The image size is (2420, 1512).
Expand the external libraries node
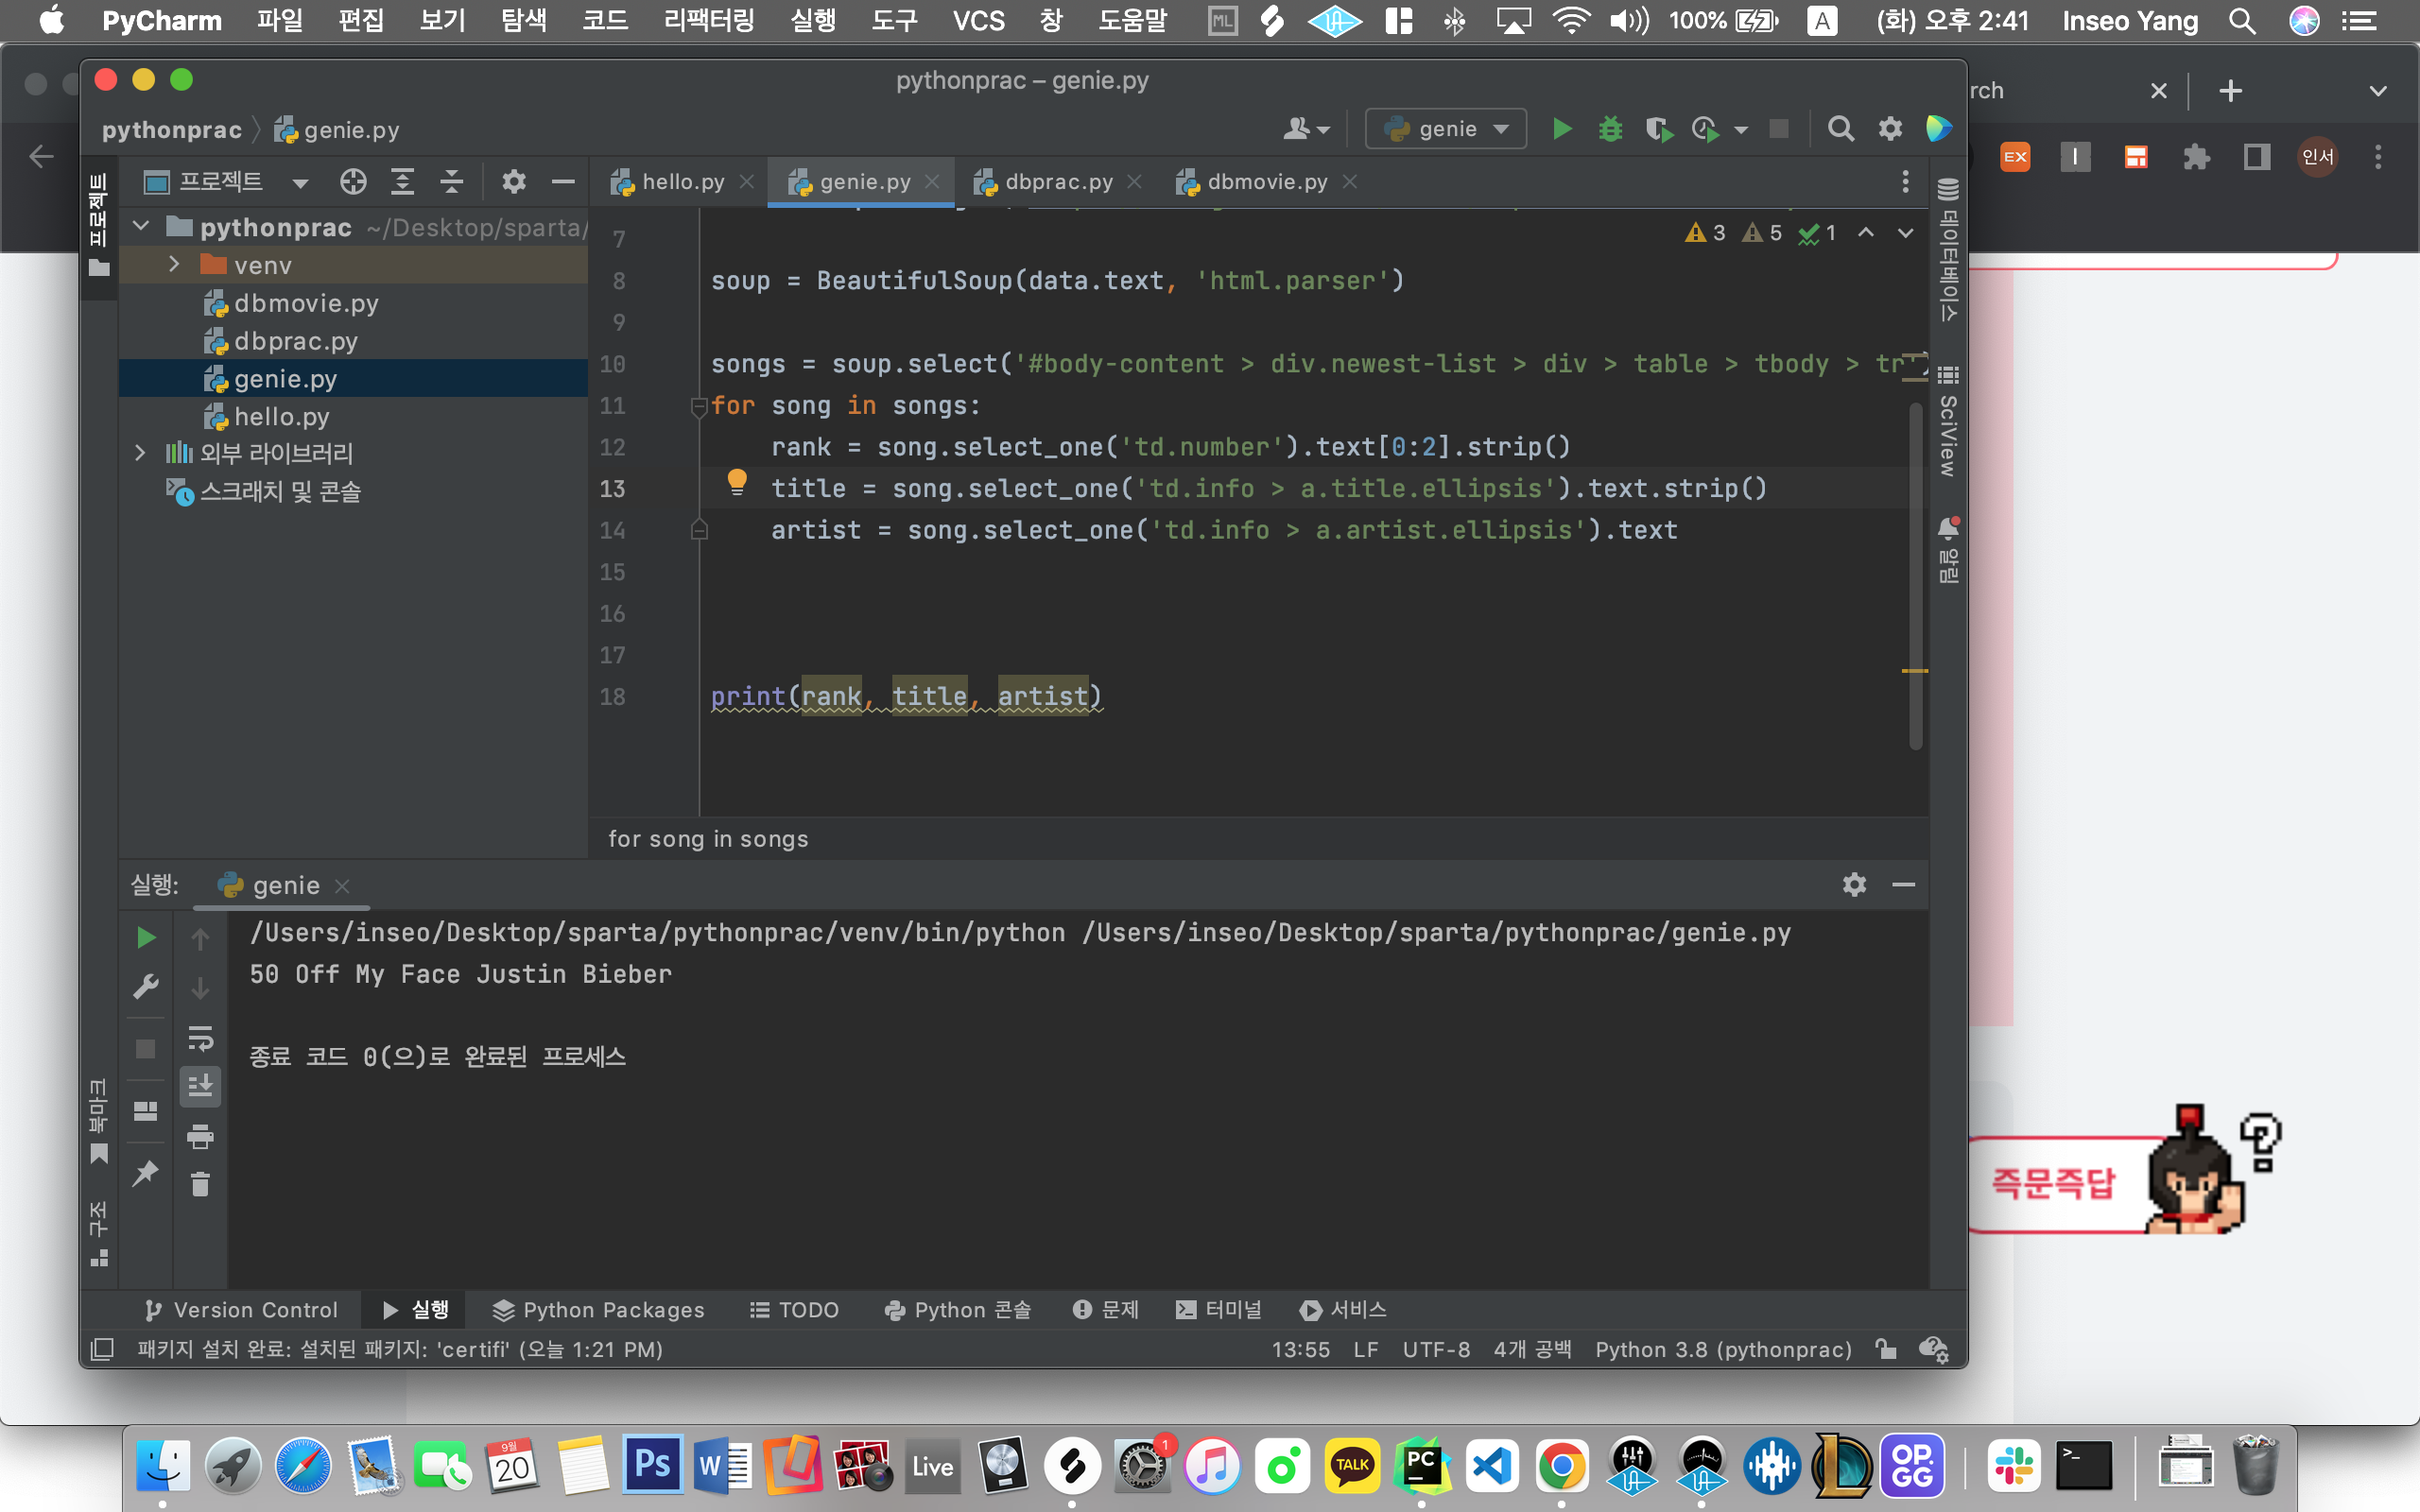[x=140, y=453]
